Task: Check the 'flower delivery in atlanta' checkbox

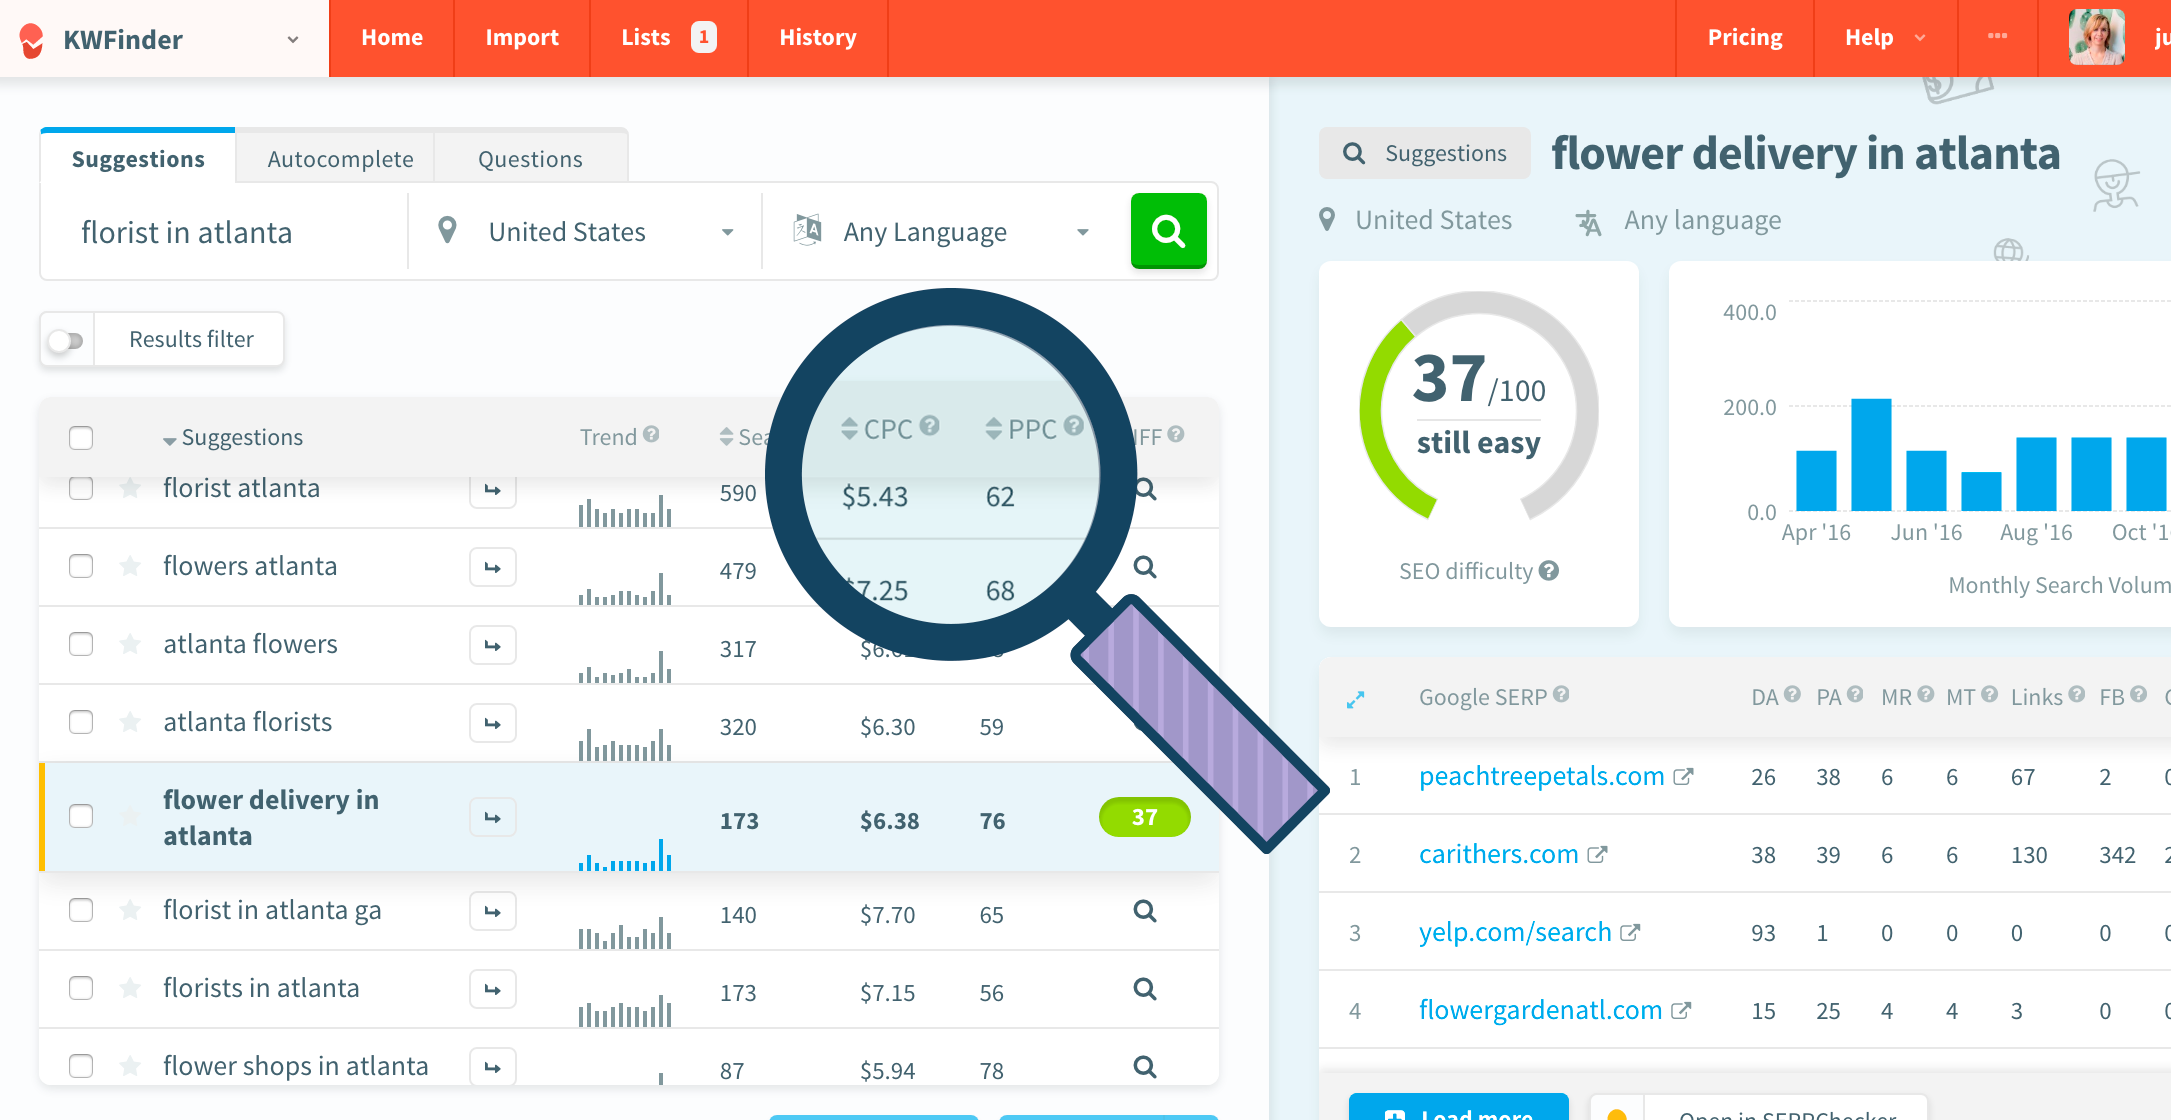Action: (81, 816)
